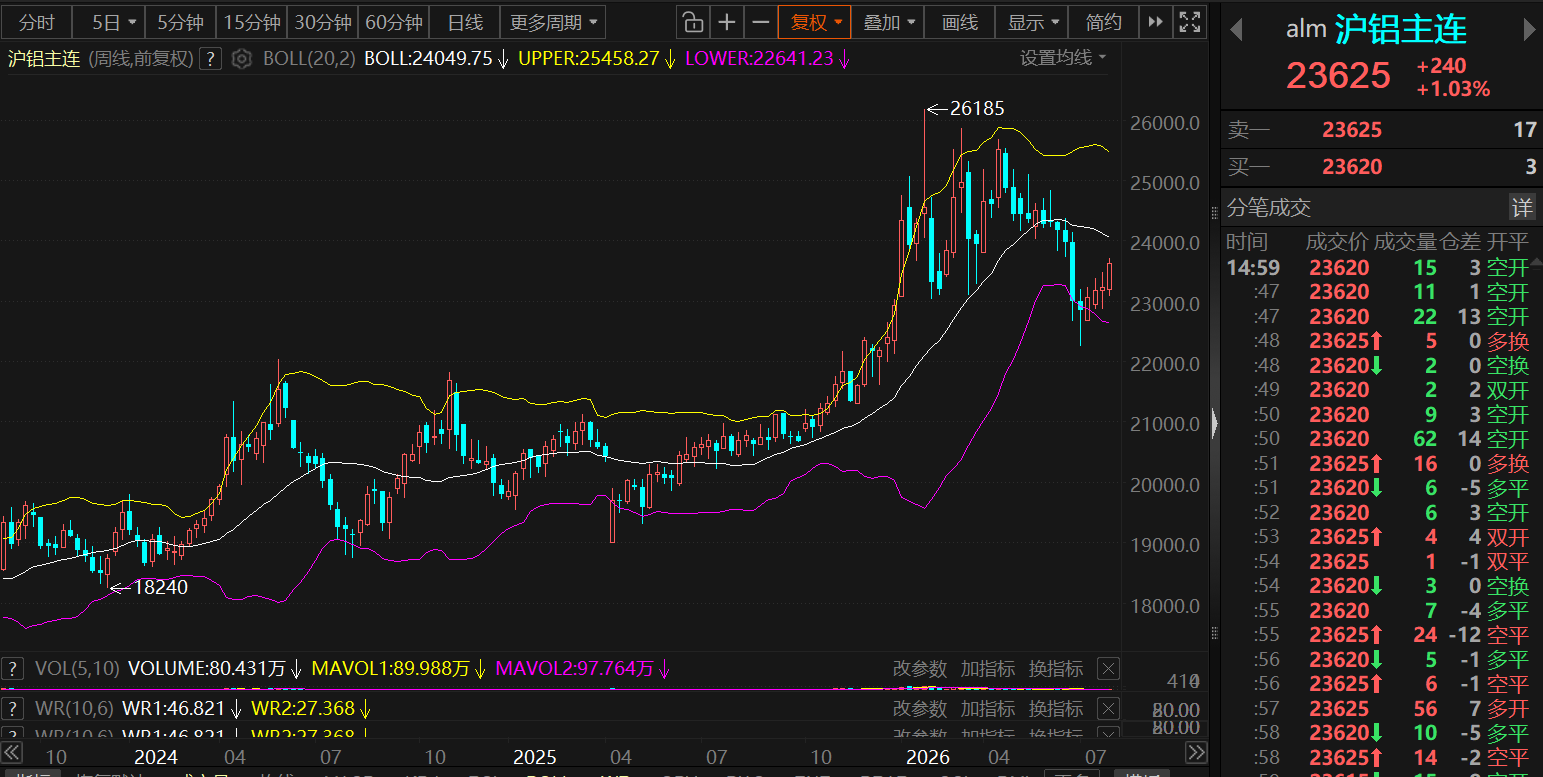Click 改参数 for VOL indicator
Viewport: 1543px width, 777px height.
tap(919, 669)
